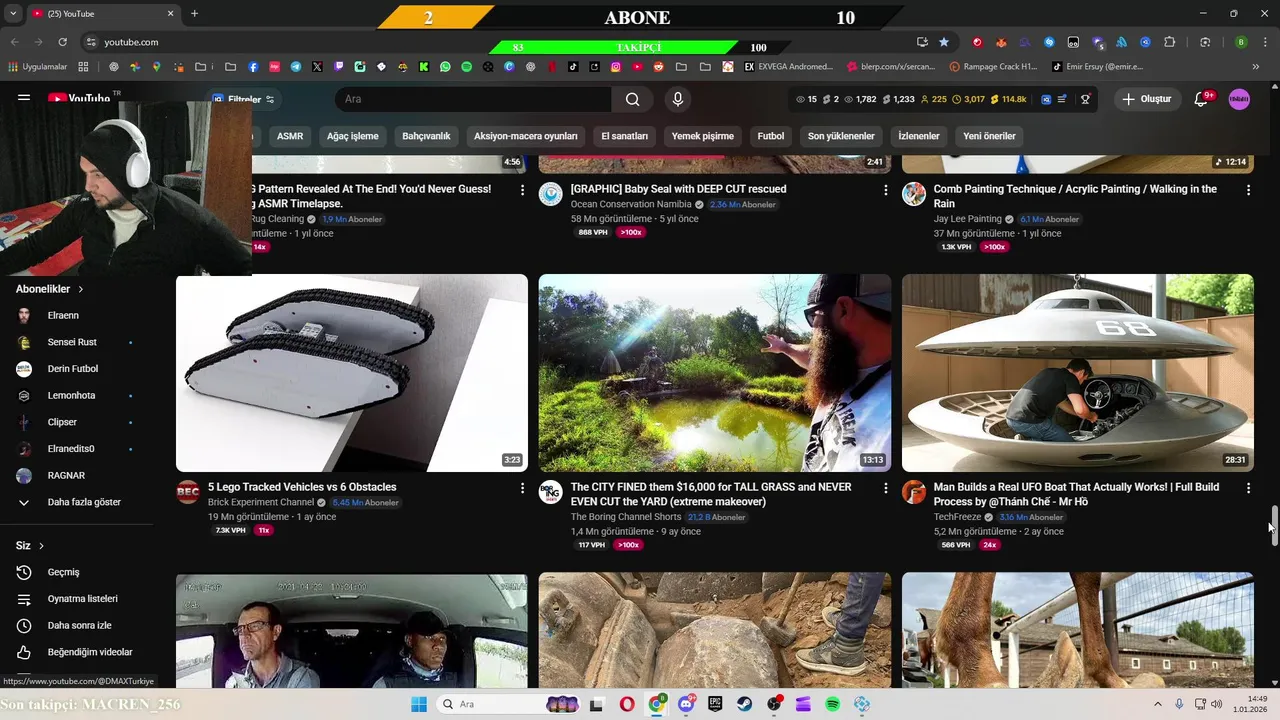
Task: Start voice search with microphone icon
Action: pos(678,99)
